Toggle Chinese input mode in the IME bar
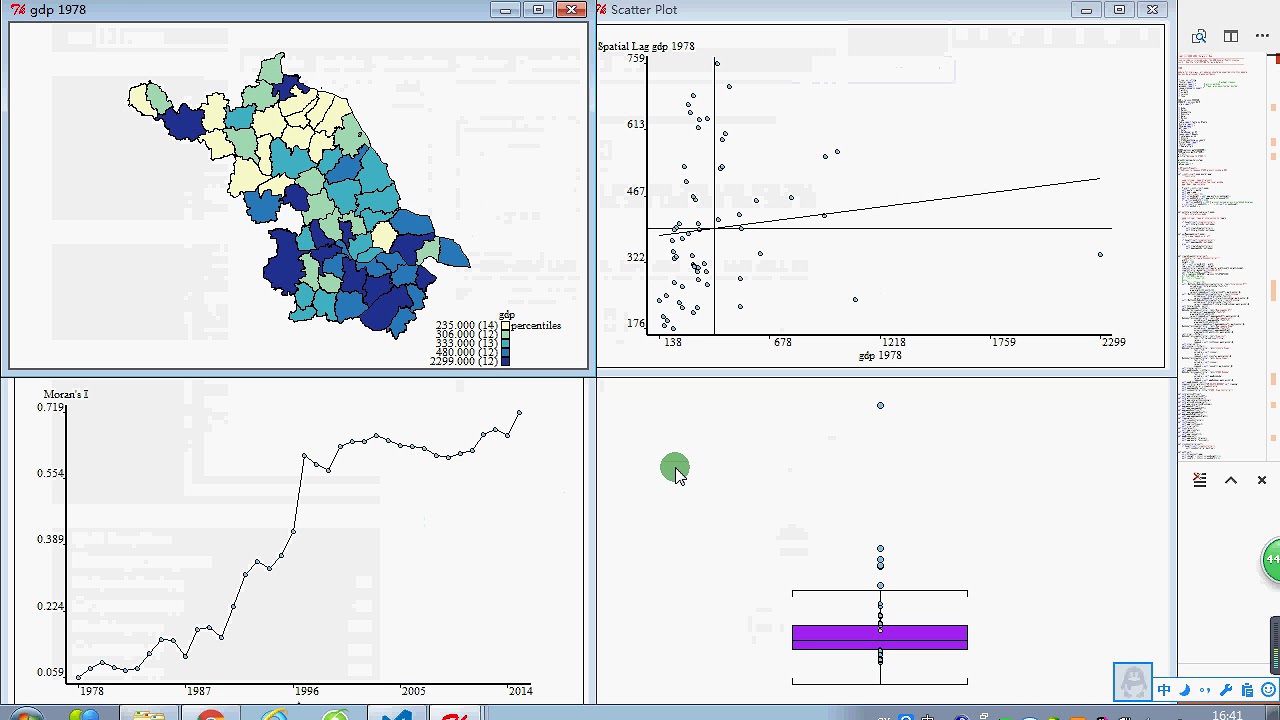Screen dimensions: 1280x720 coord(1164,690)
